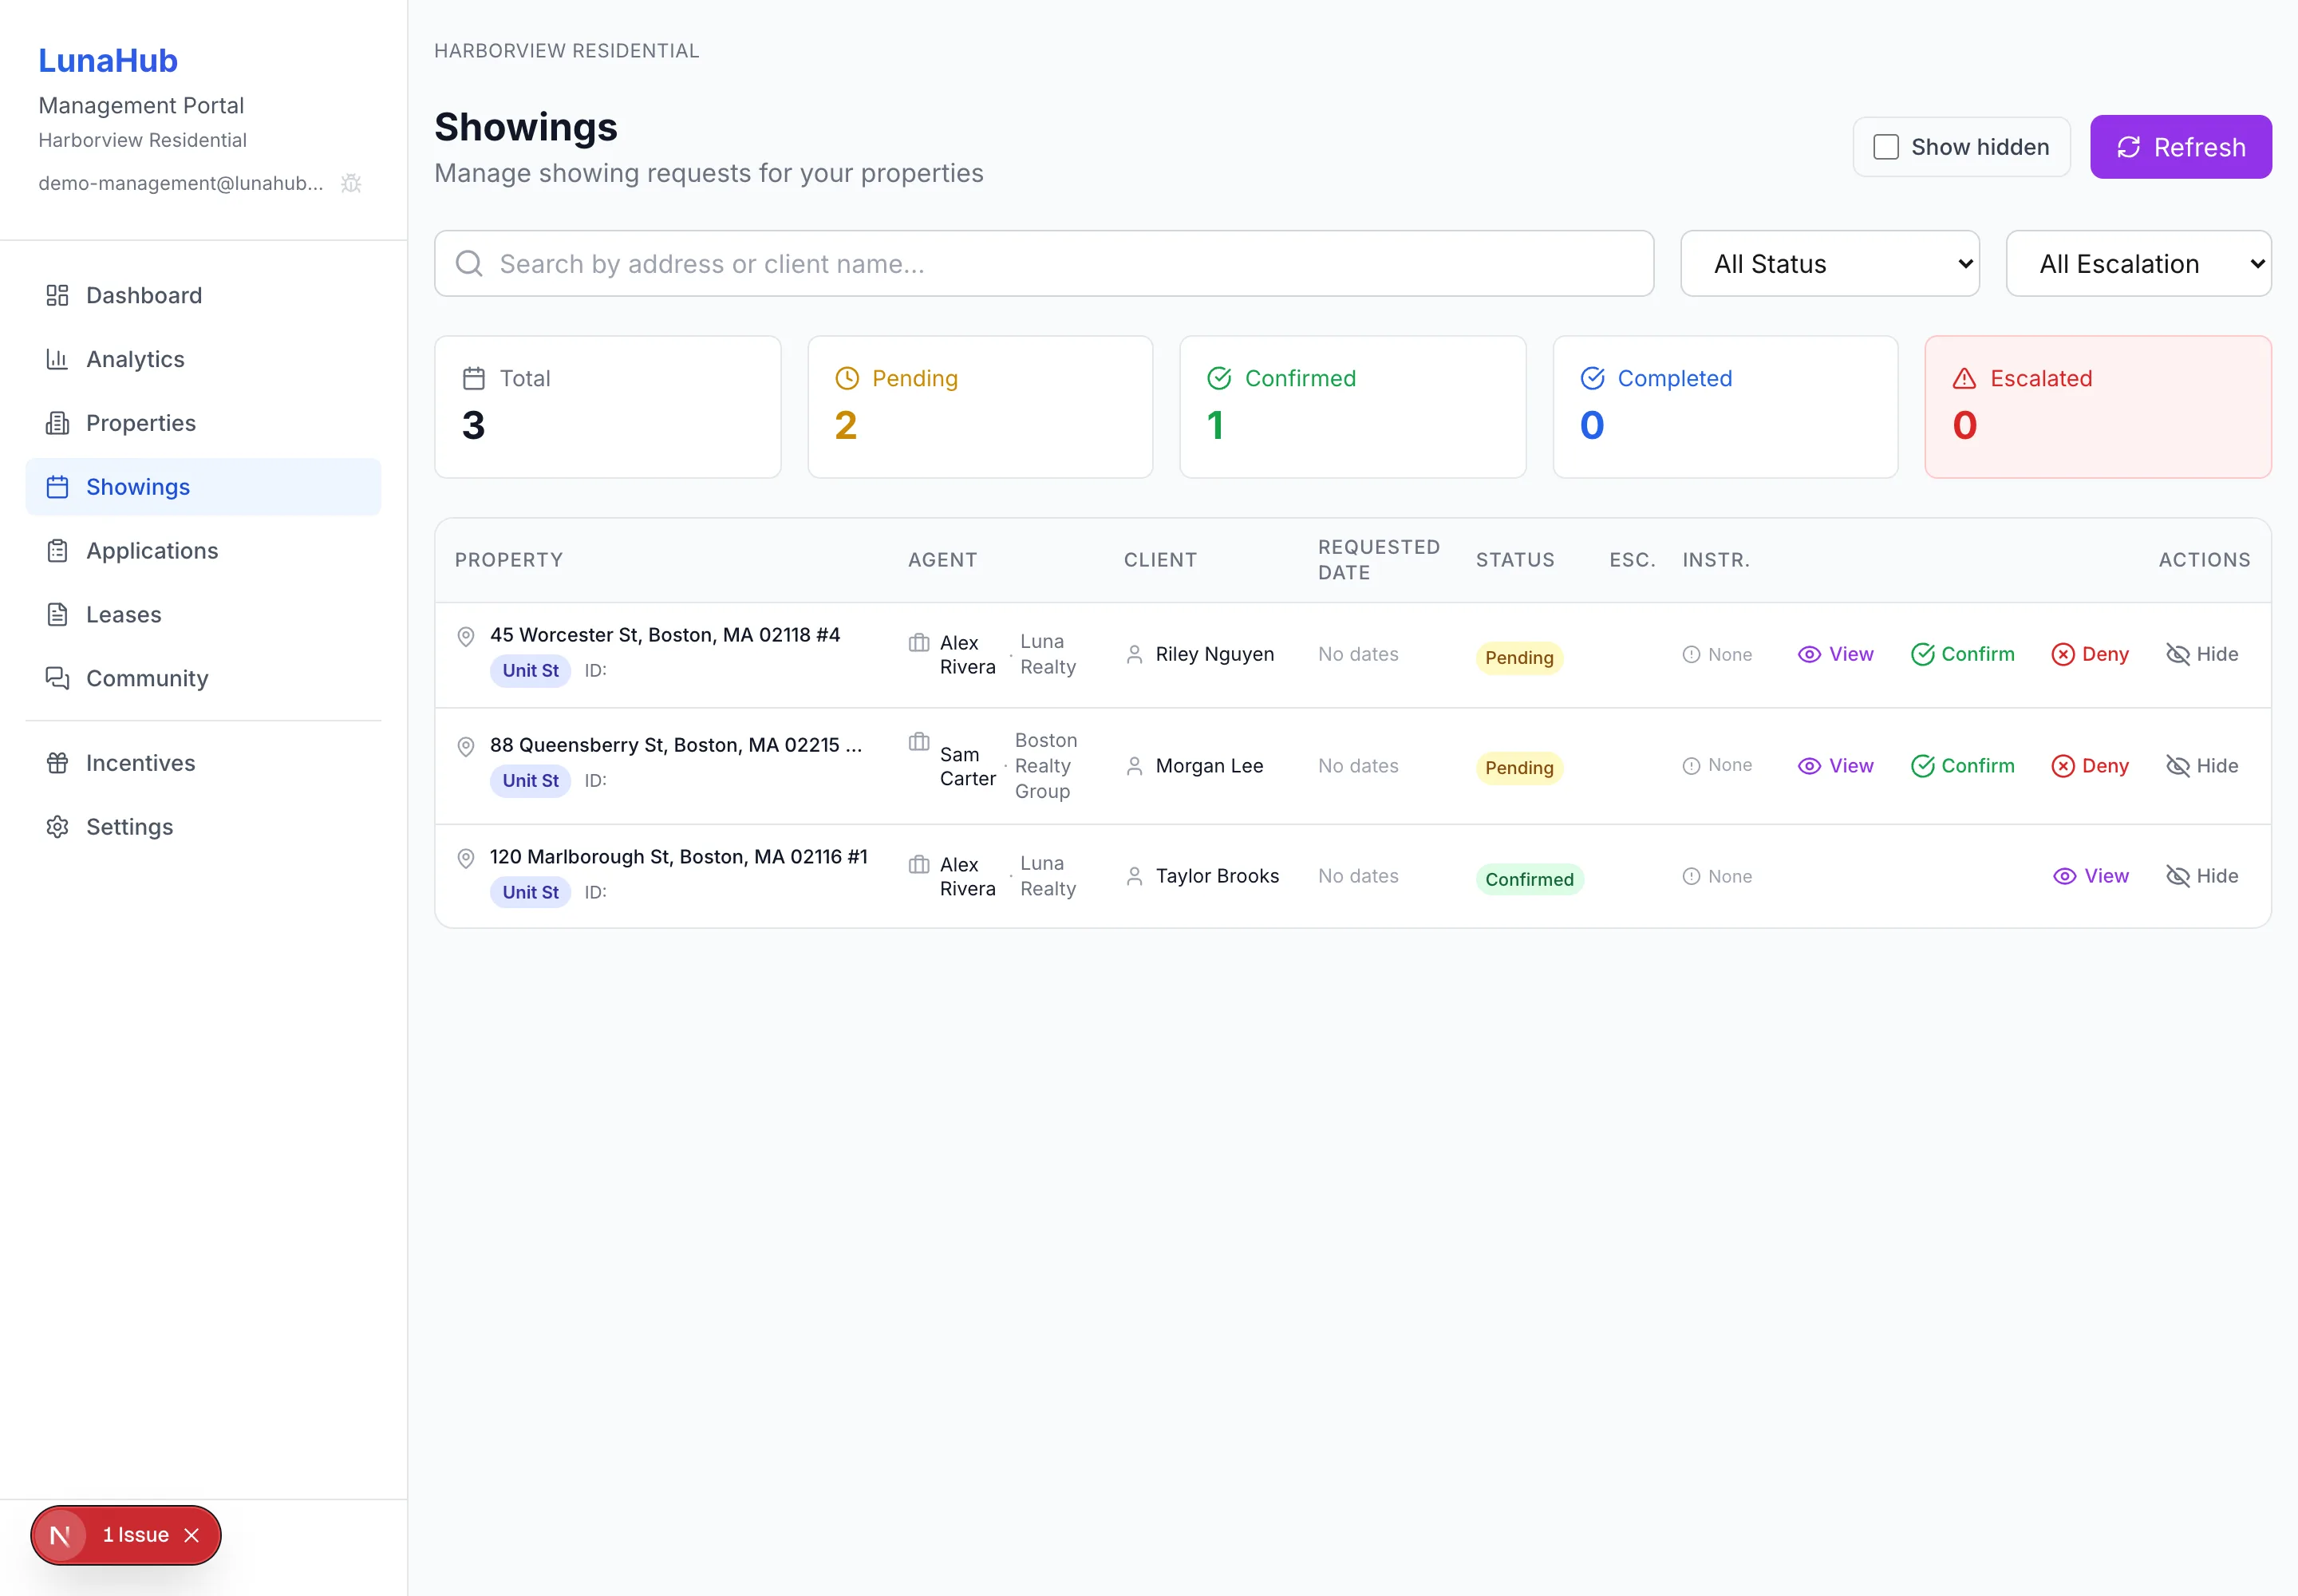Click the Property column header

(x=509, y=560)
